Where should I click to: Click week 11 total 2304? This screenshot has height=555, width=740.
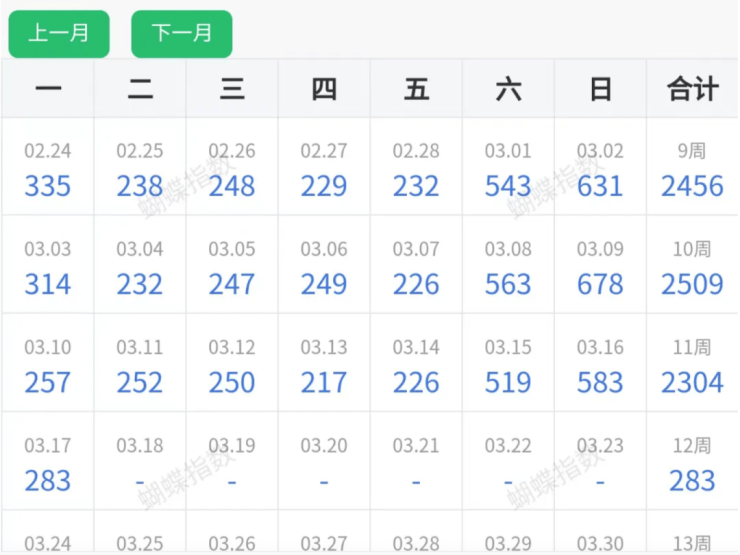[x=692, y=366]
